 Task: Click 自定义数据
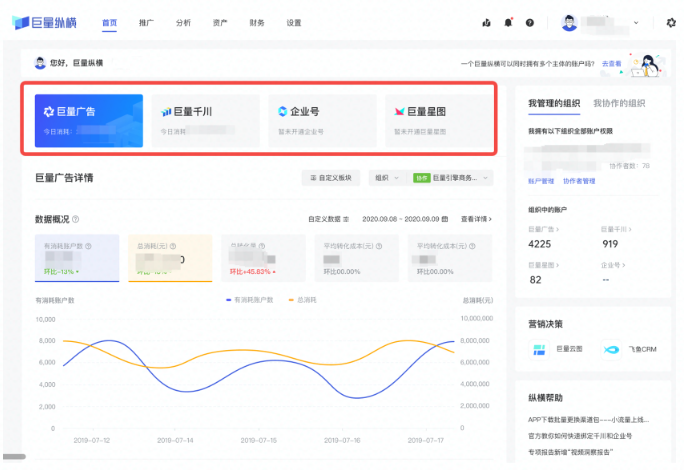[x=324, y=219]
